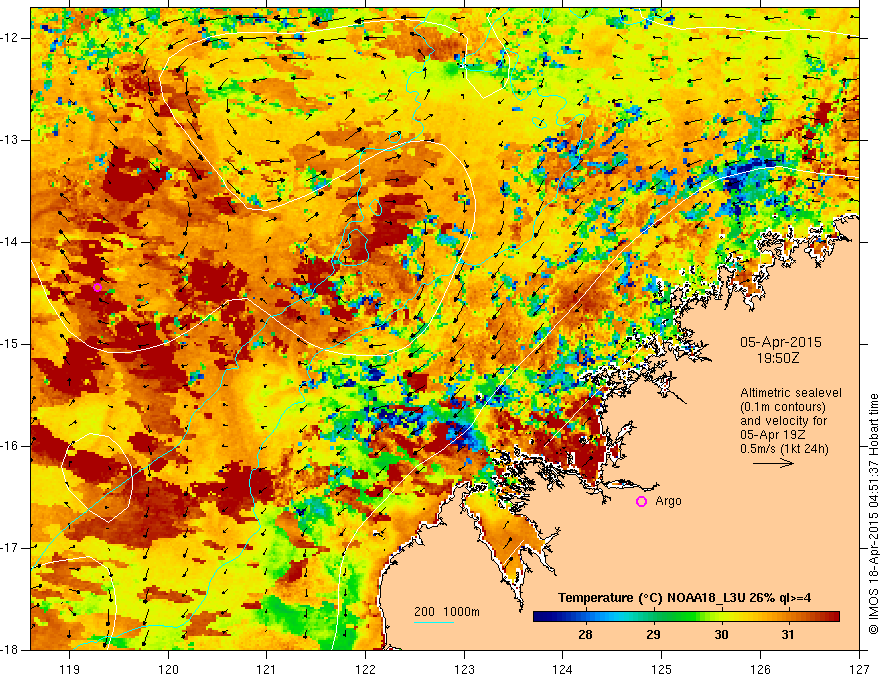Click the magenta Argo legend circle
The height and width of the screenshot is (680, 880).
coord(641,502)
